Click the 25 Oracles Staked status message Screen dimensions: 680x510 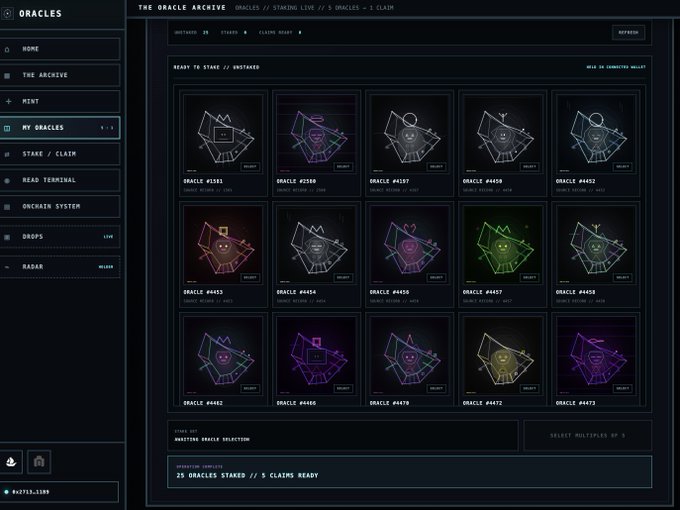pyautogui.click(x=247, y=475)
